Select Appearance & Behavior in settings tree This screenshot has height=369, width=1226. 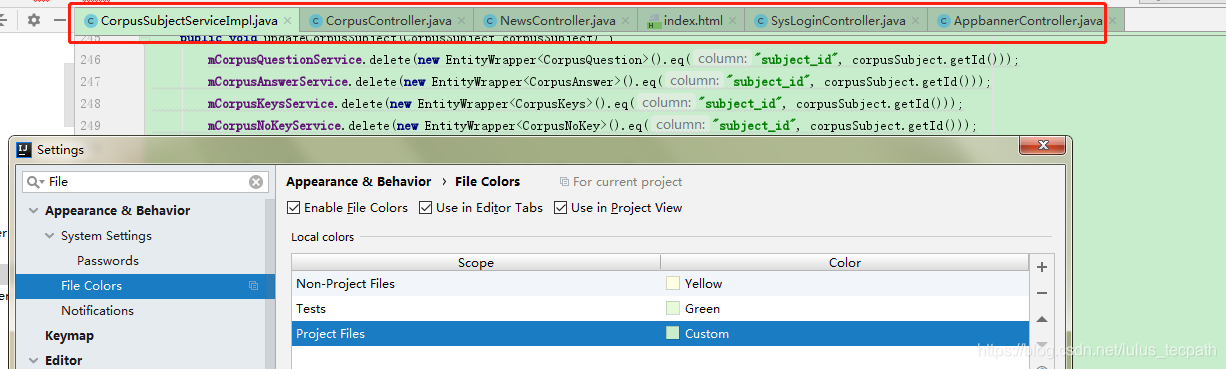117,211
